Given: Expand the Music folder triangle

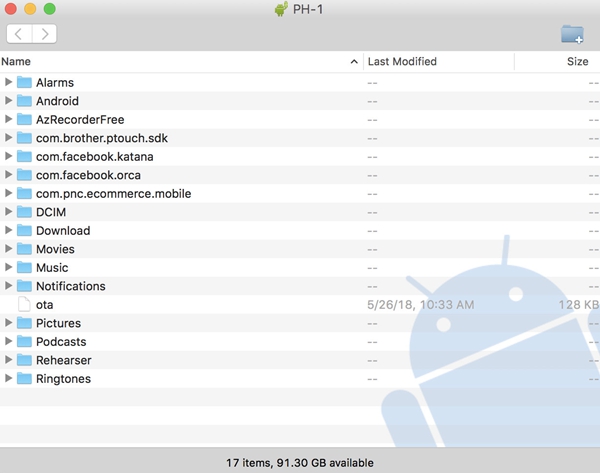Looking at the screenshot, I should click(8, 267).
